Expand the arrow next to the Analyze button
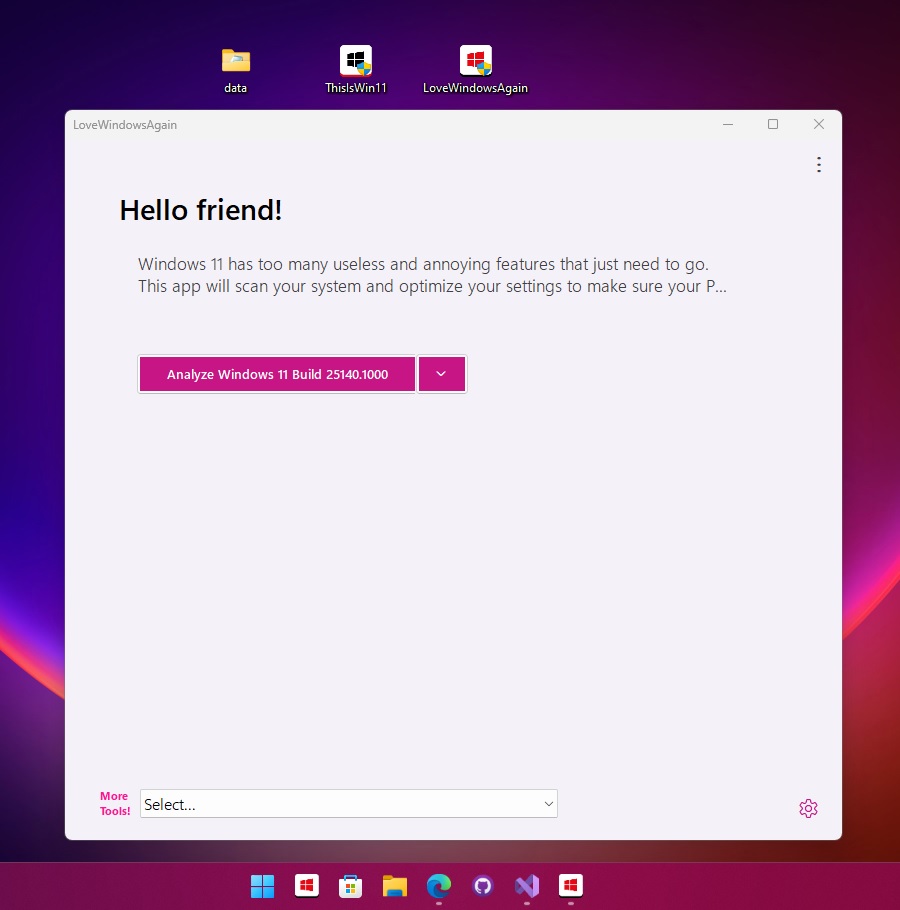The height and width of the screenshot is (910, 900). pos(441,374)
